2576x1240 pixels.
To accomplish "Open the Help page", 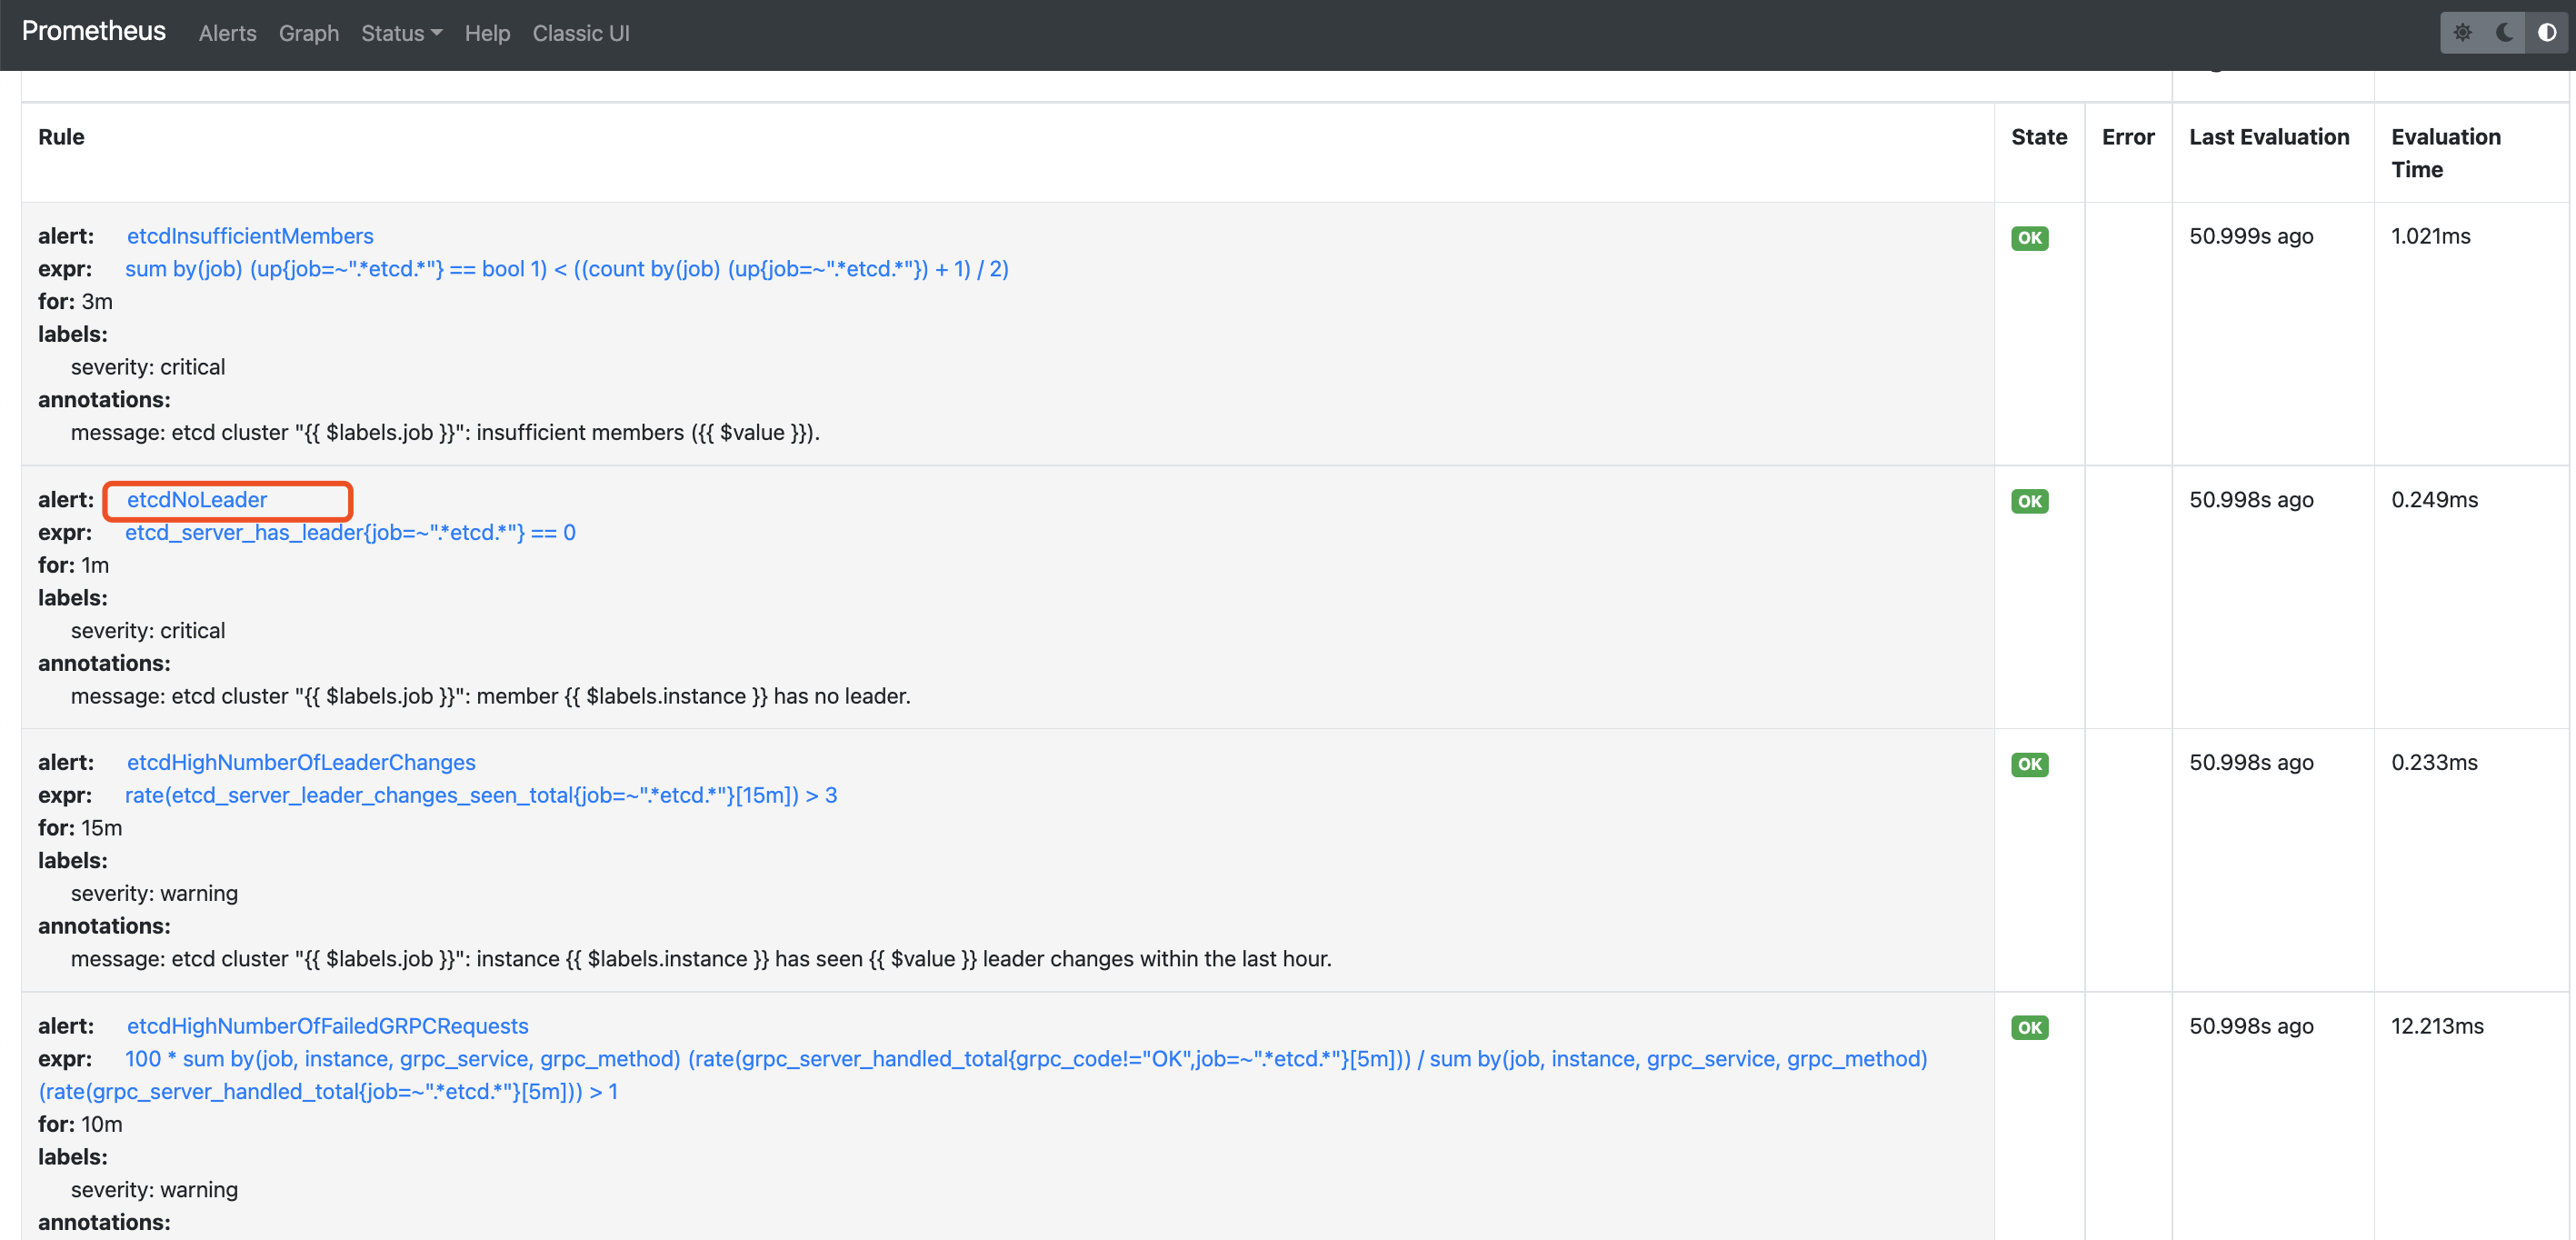I will [x=487, y=33].
